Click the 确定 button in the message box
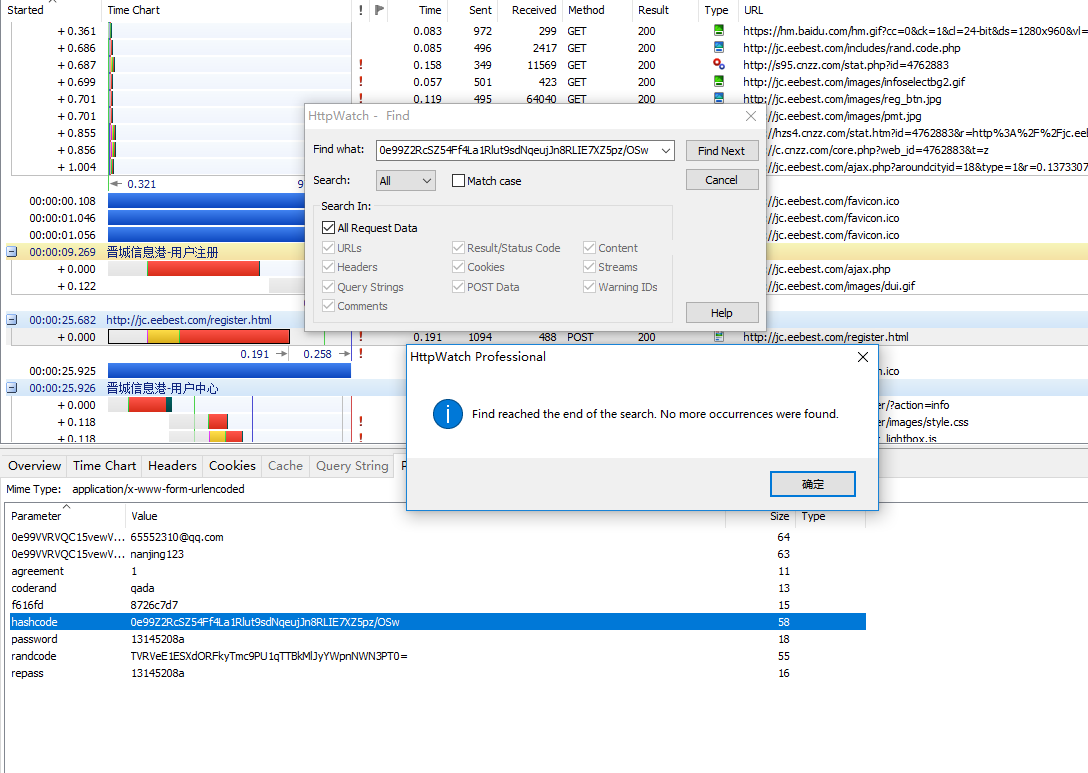Screen dimensions: 1088x773 (812, 484)
